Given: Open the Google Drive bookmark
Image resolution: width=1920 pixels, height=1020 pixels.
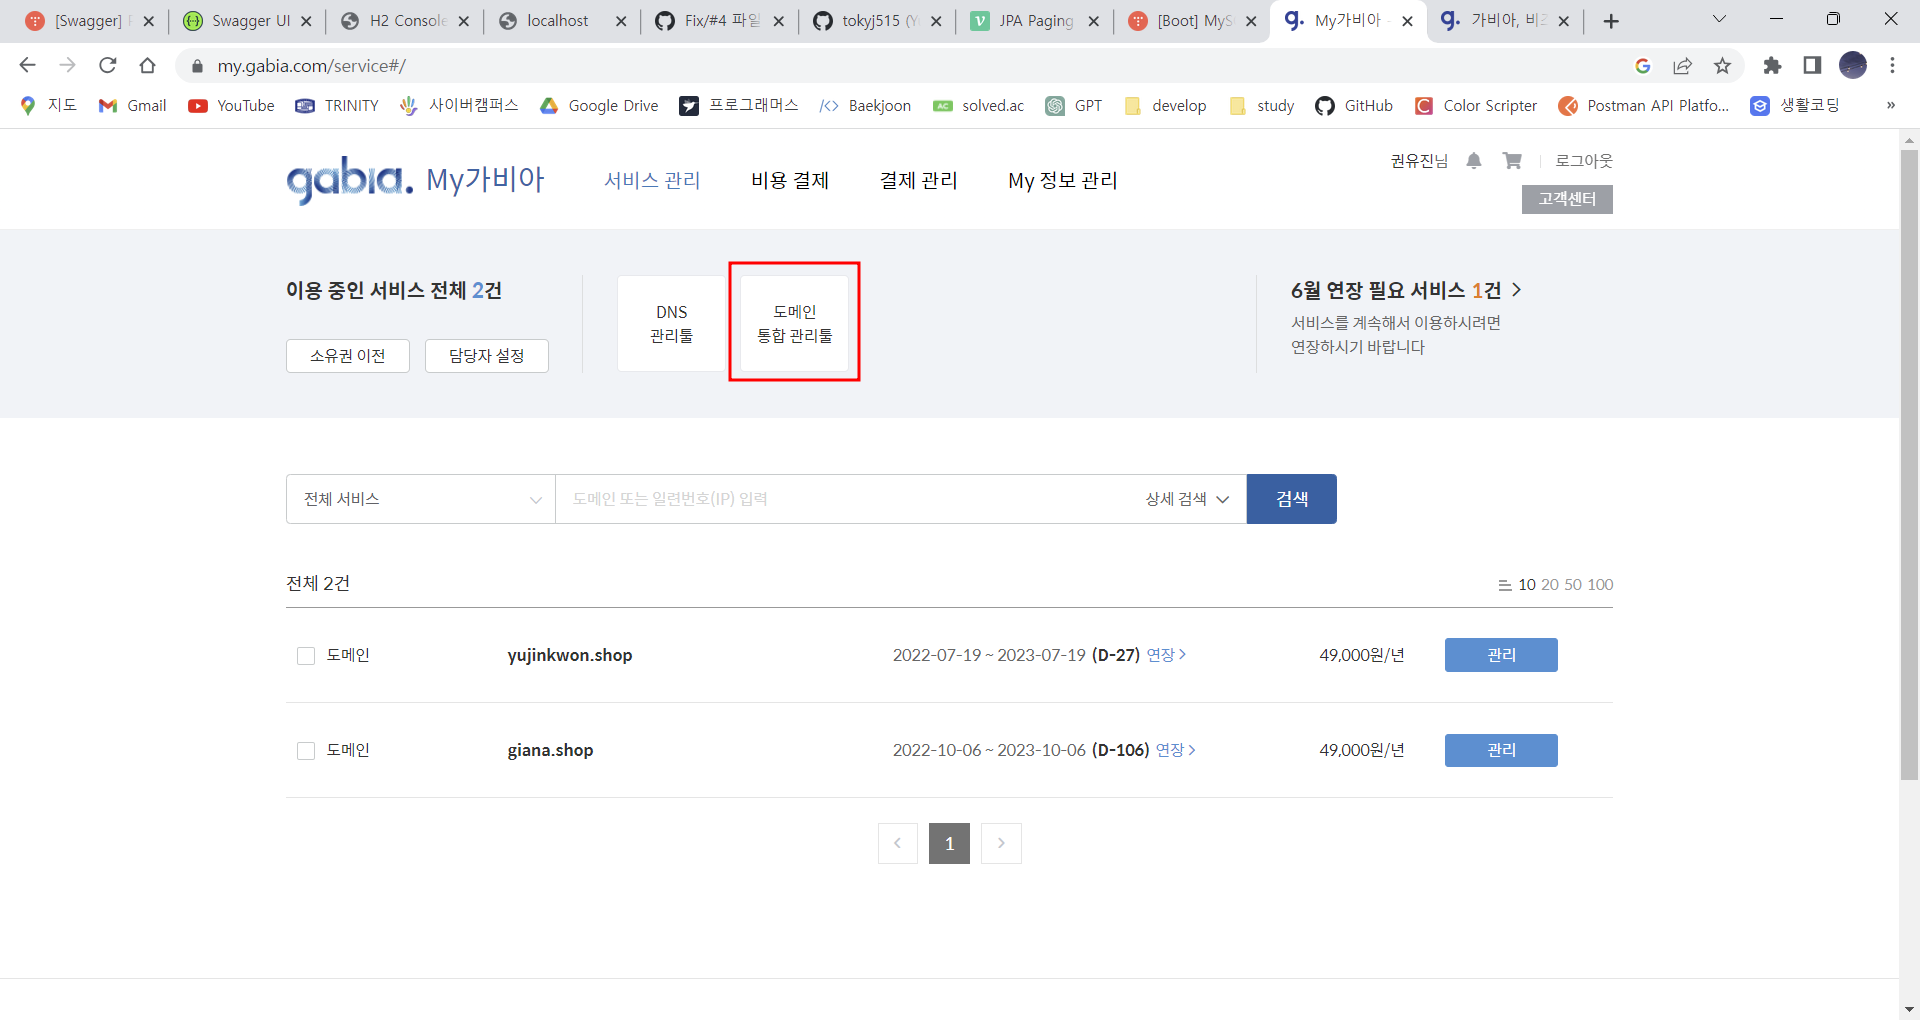Looking at the screenshot, I should (599, 106).
